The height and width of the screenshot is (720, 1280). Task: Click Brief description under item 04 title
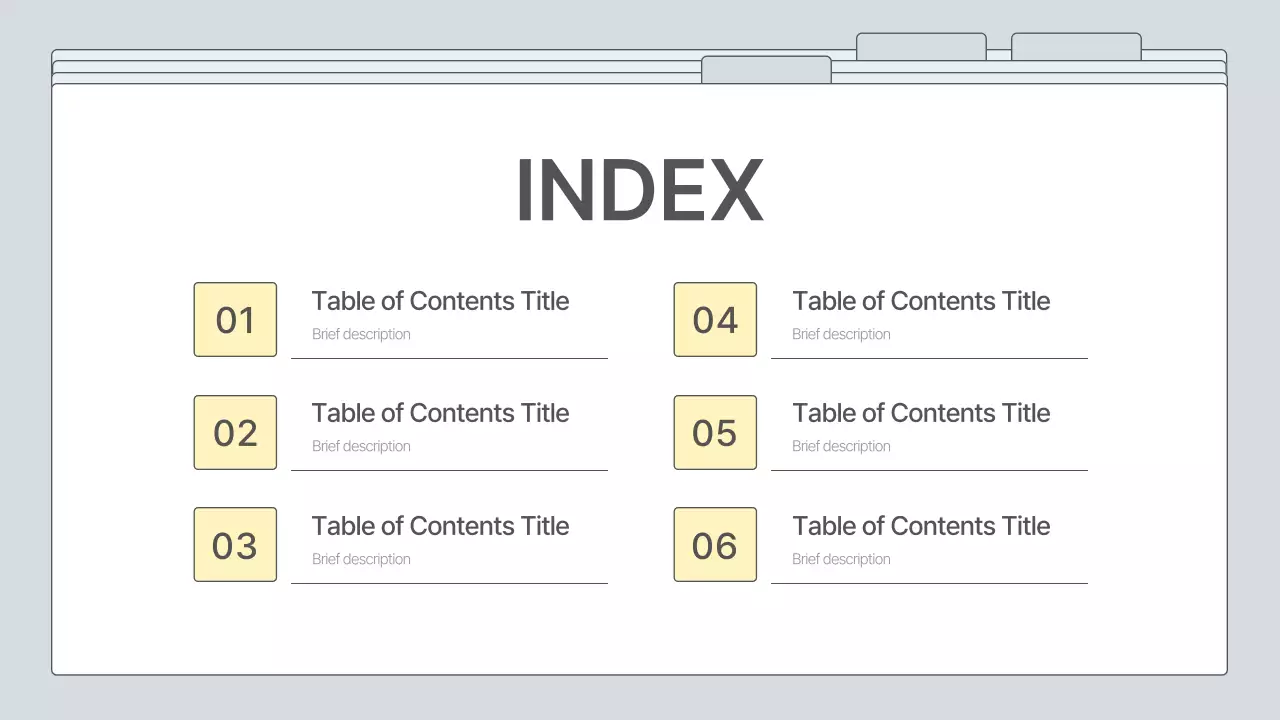(841, 334)
